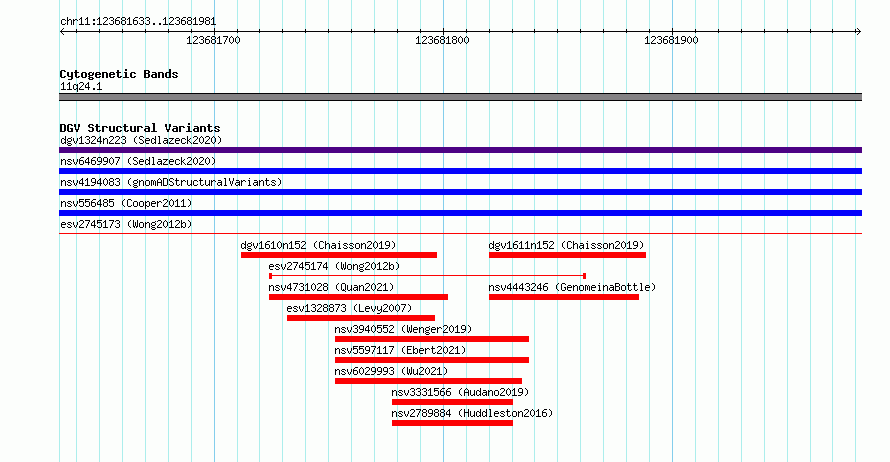Click the thin esv2745174 variant line
This screenshot has width=890, height=462.
coord(427,276)
